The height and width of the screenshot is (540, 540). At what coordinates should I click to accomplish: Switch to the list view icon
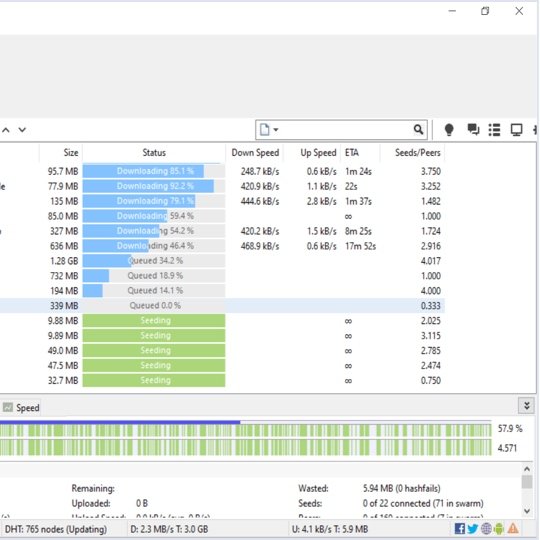pyautogui.click(x=494, y=130)
